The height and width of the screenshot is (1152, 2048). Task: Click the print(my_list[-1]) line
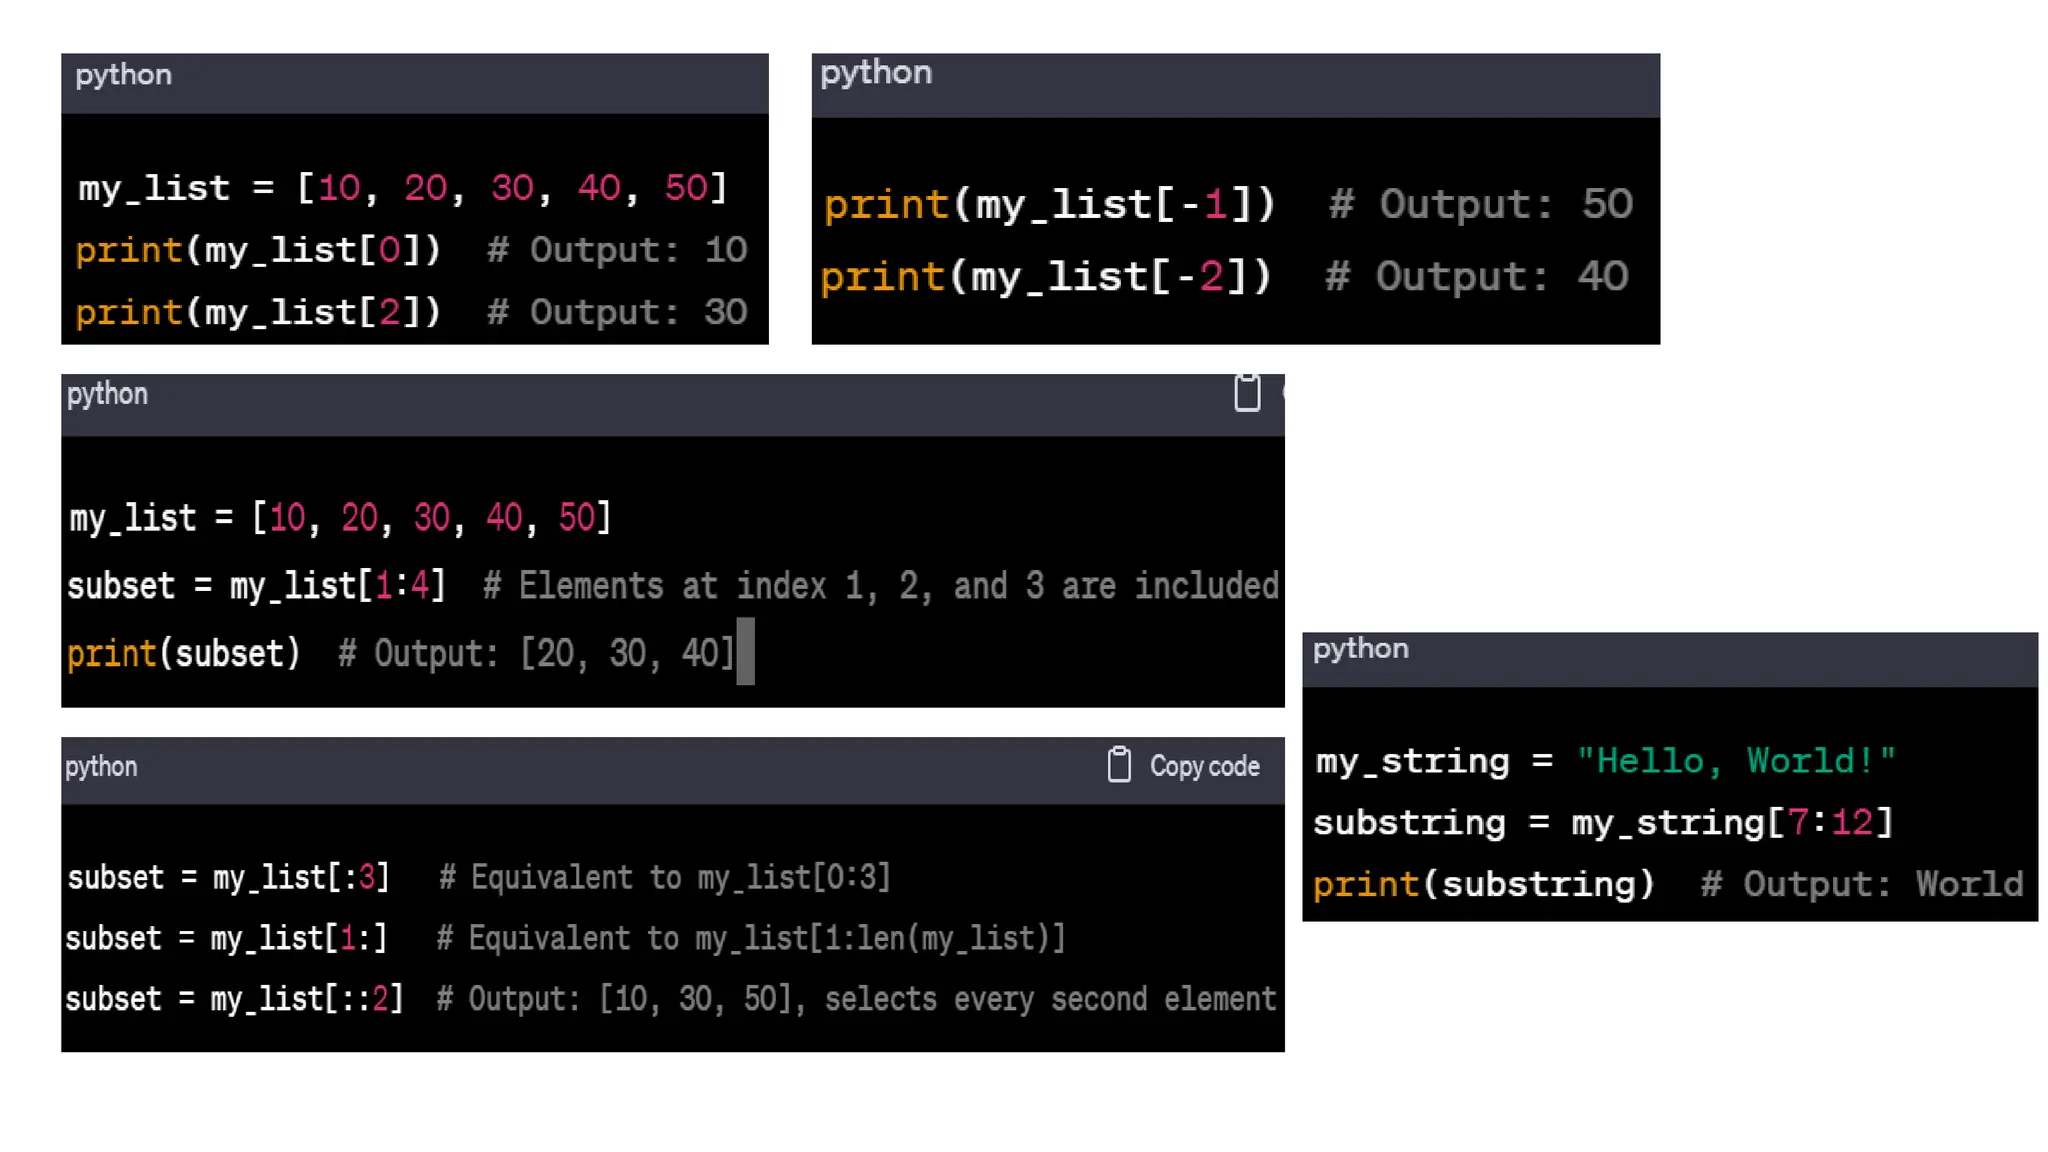[x=1049, y=205]
